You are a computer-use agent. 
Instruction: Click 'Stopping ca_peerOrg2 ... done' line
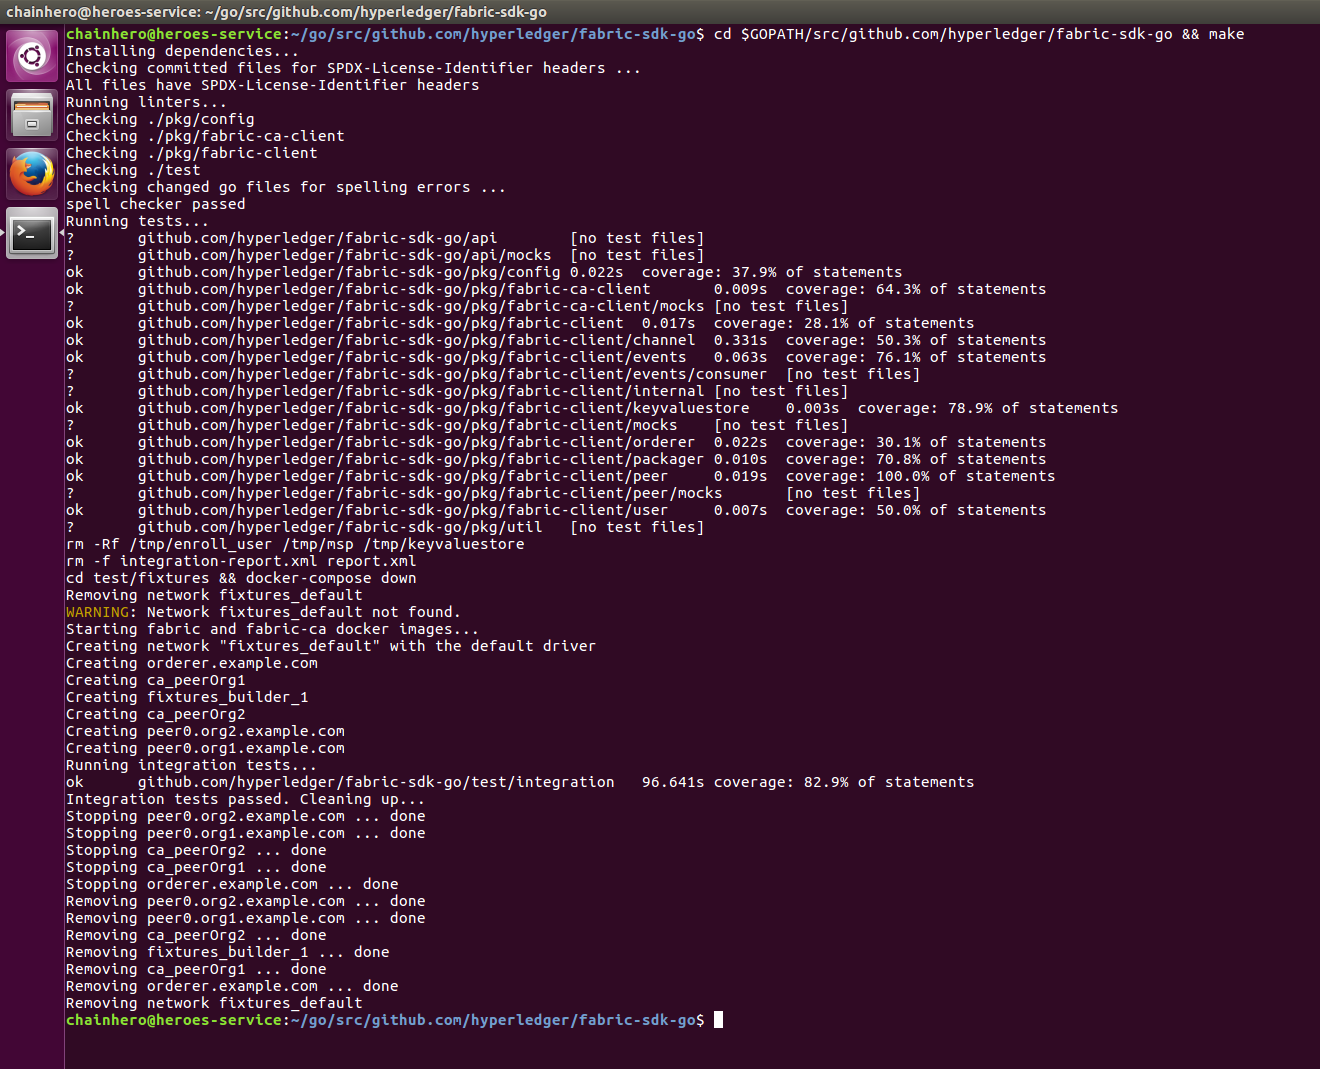click(x=196, y=850)
